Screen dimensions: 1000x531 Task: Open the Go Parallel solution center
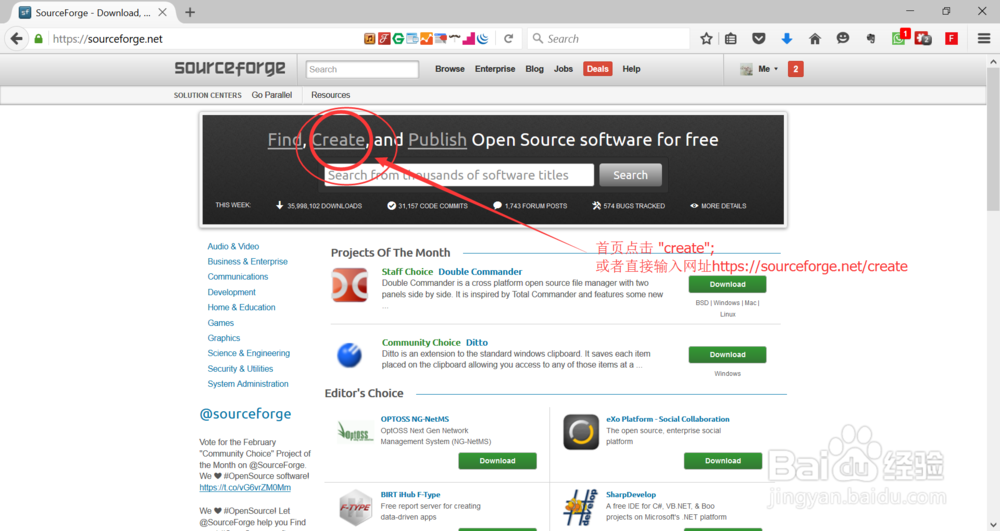(x=272, y=95)
